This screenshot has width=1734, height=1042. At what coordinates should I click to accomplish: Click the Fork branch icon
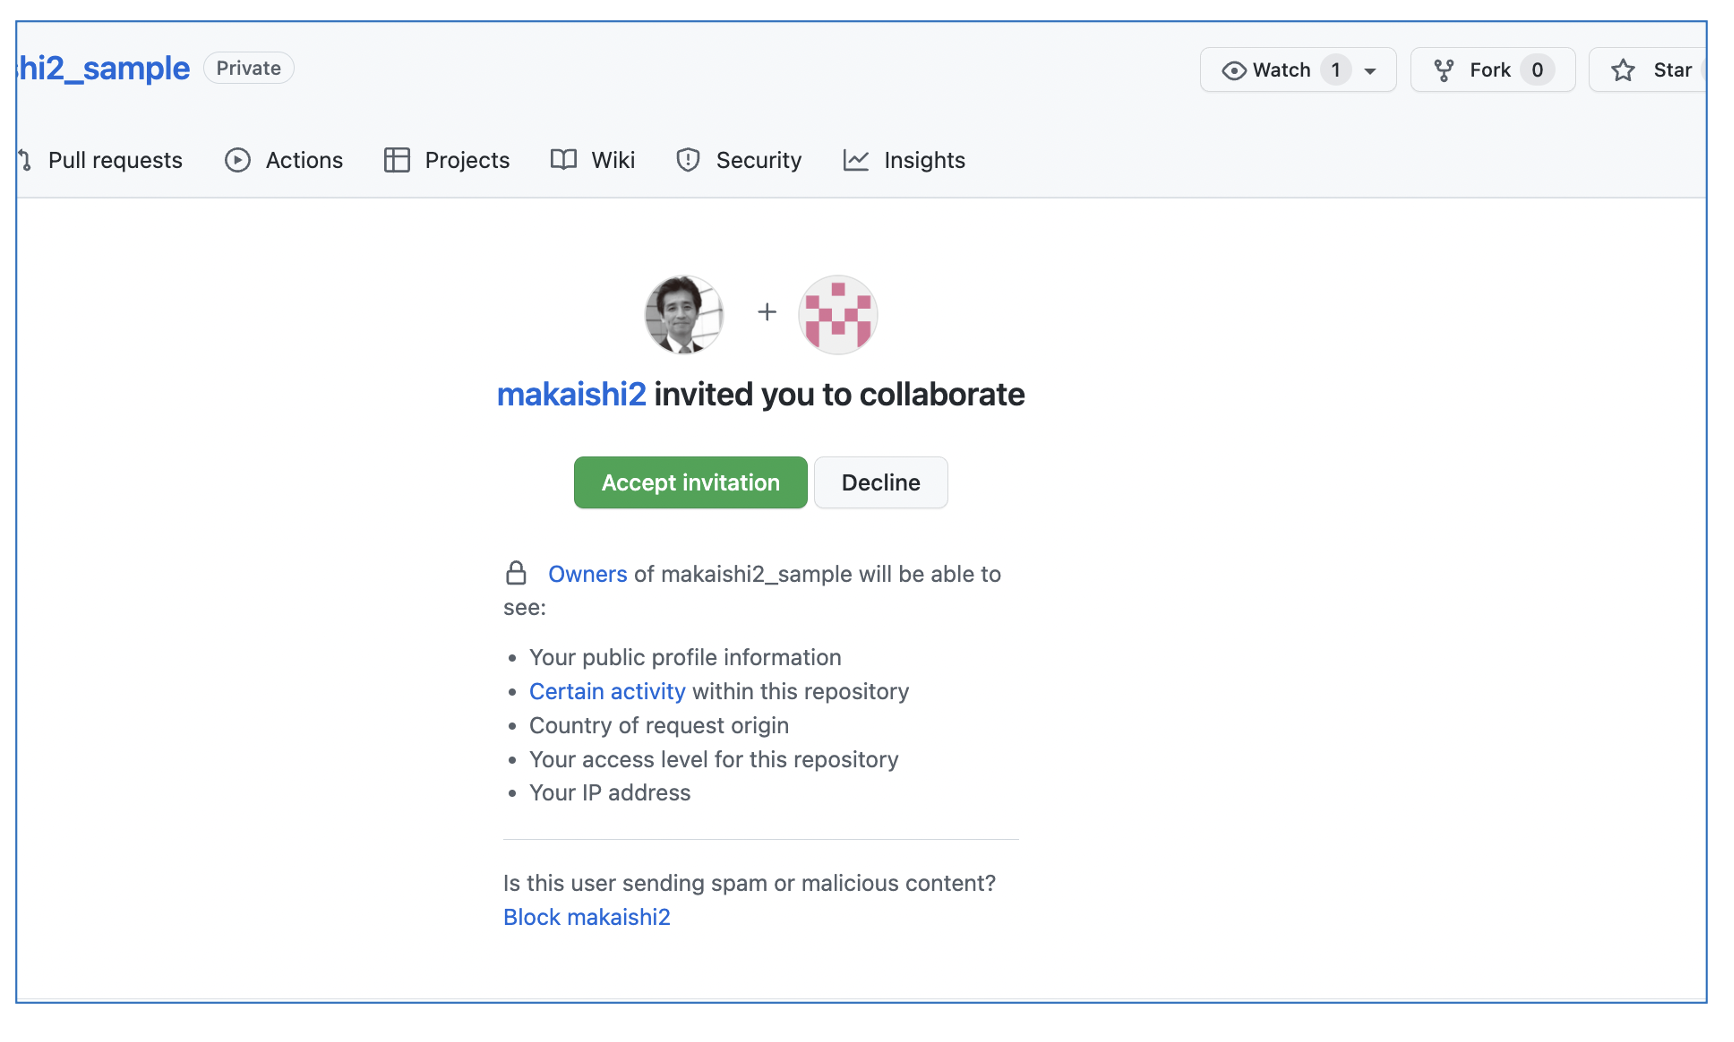pyautogui.click(x=1444, y=70)
